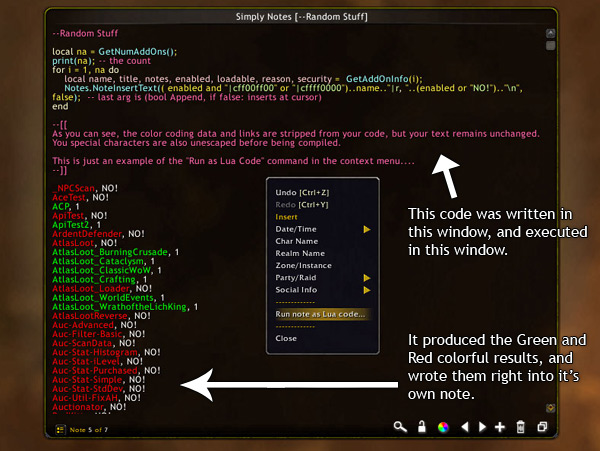
Task: Click the AtlasLoot_Crafting, 1 row
Action: click(99, 279)
